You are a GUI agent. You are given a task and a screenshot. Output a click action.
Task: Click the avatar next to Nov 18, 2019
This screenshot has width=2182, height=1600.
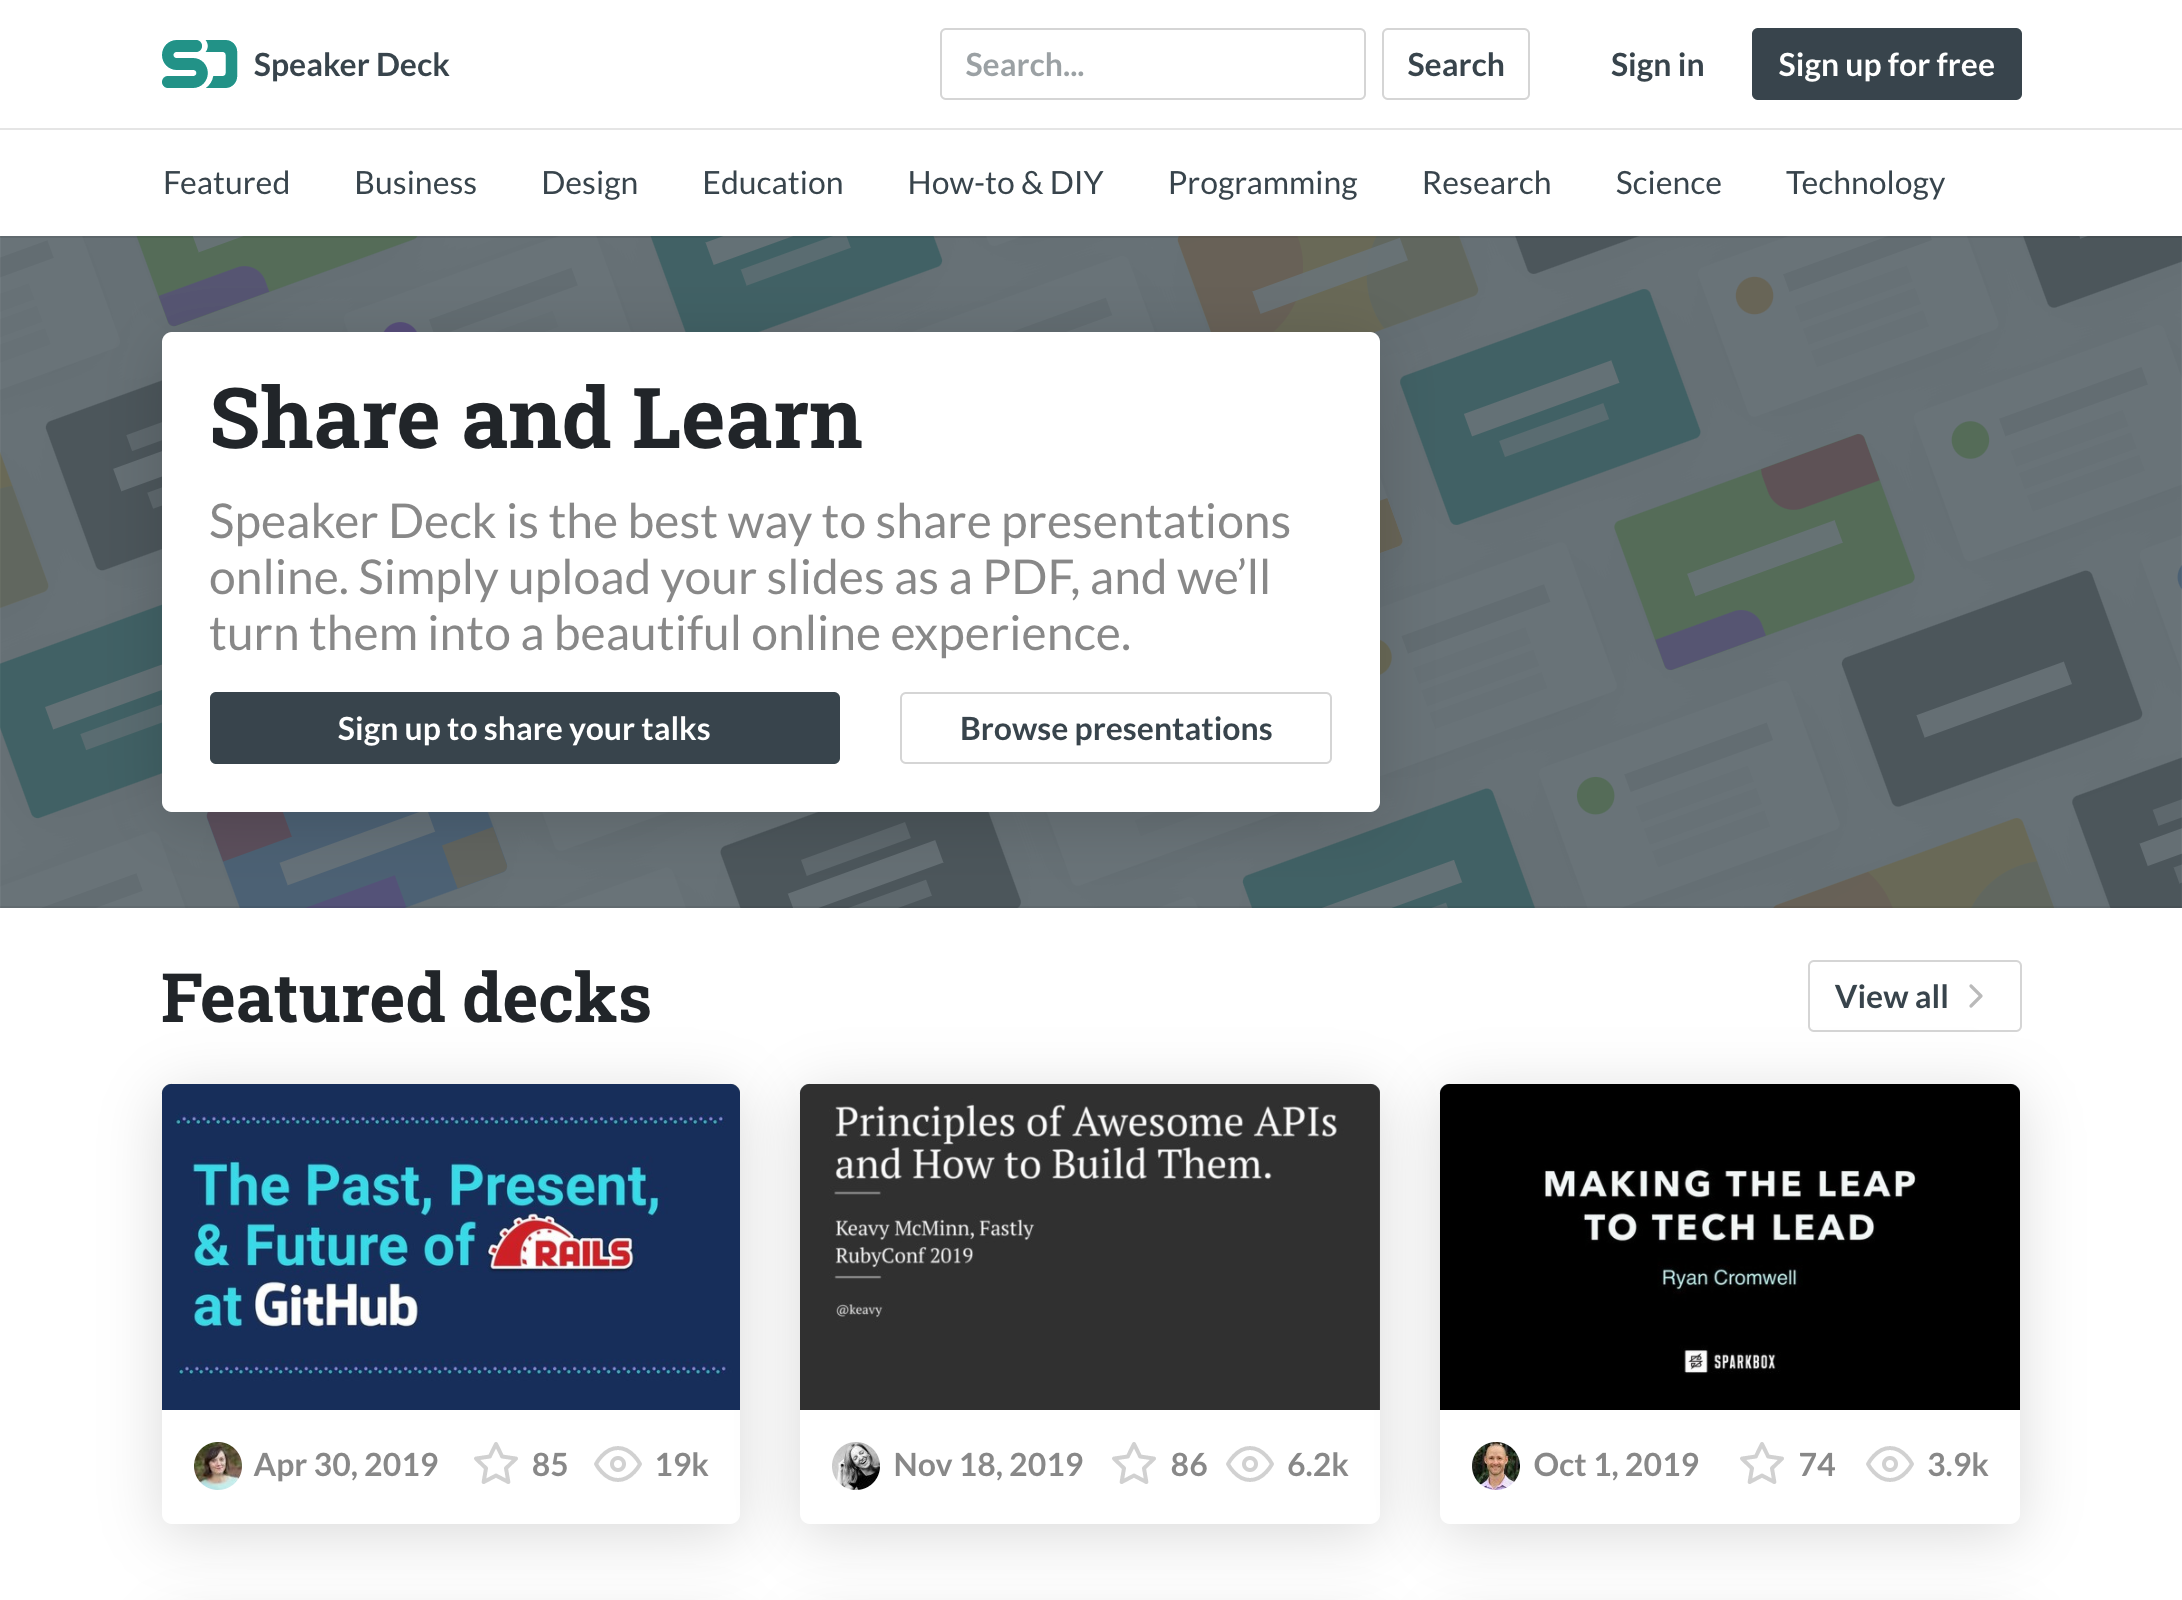[855, 1464]
